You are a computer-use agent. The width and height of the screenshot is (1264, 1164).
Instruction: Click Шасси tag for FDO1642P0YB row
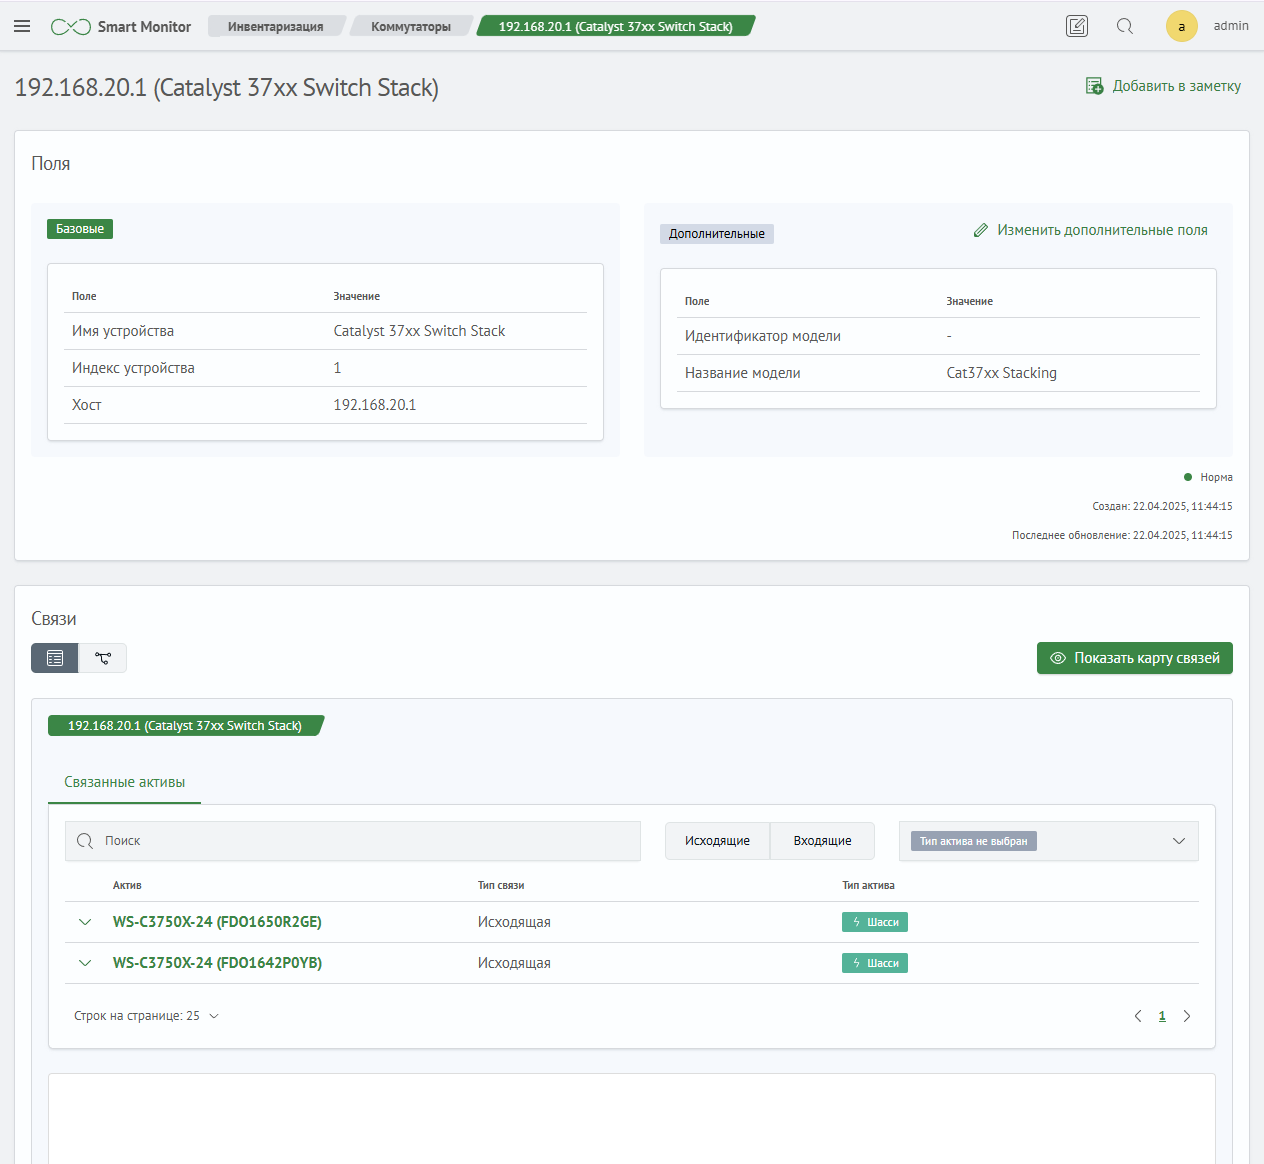click(875, 963)
